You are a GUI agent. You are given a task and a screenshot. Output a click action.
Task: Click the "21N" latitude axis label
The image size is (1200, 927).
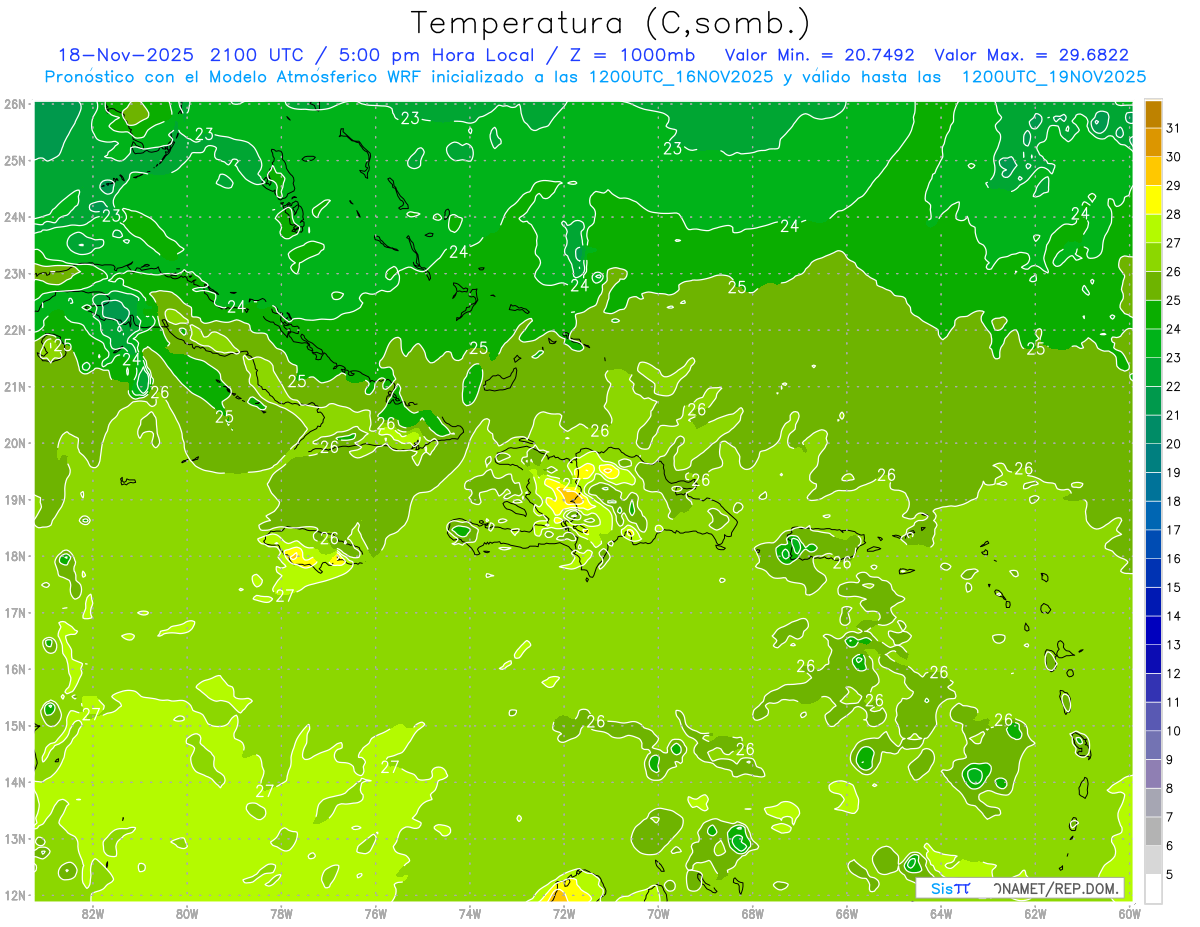click(x=15, y=386)
